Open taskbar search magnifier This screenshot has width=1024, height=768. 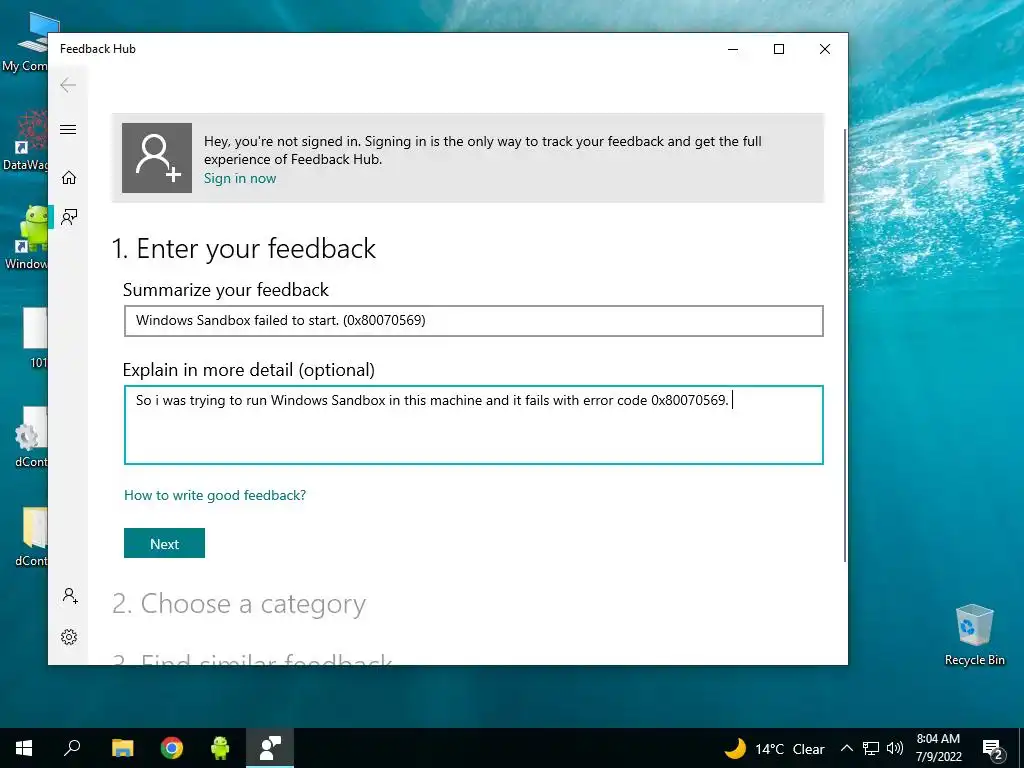coord(72,748)
